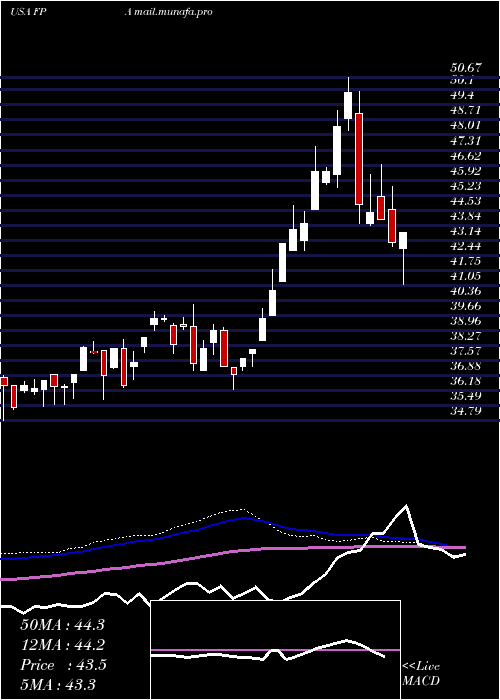Image resolution: width=500 pixels, height=700 pixels.
Task: Click the 41.05 price level label
Action: [466, 276]
